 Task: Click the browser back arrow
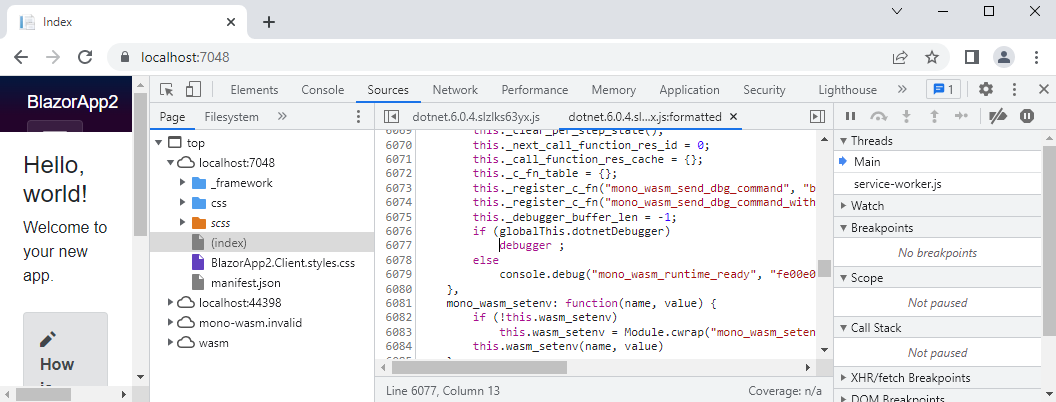point(22,57)
